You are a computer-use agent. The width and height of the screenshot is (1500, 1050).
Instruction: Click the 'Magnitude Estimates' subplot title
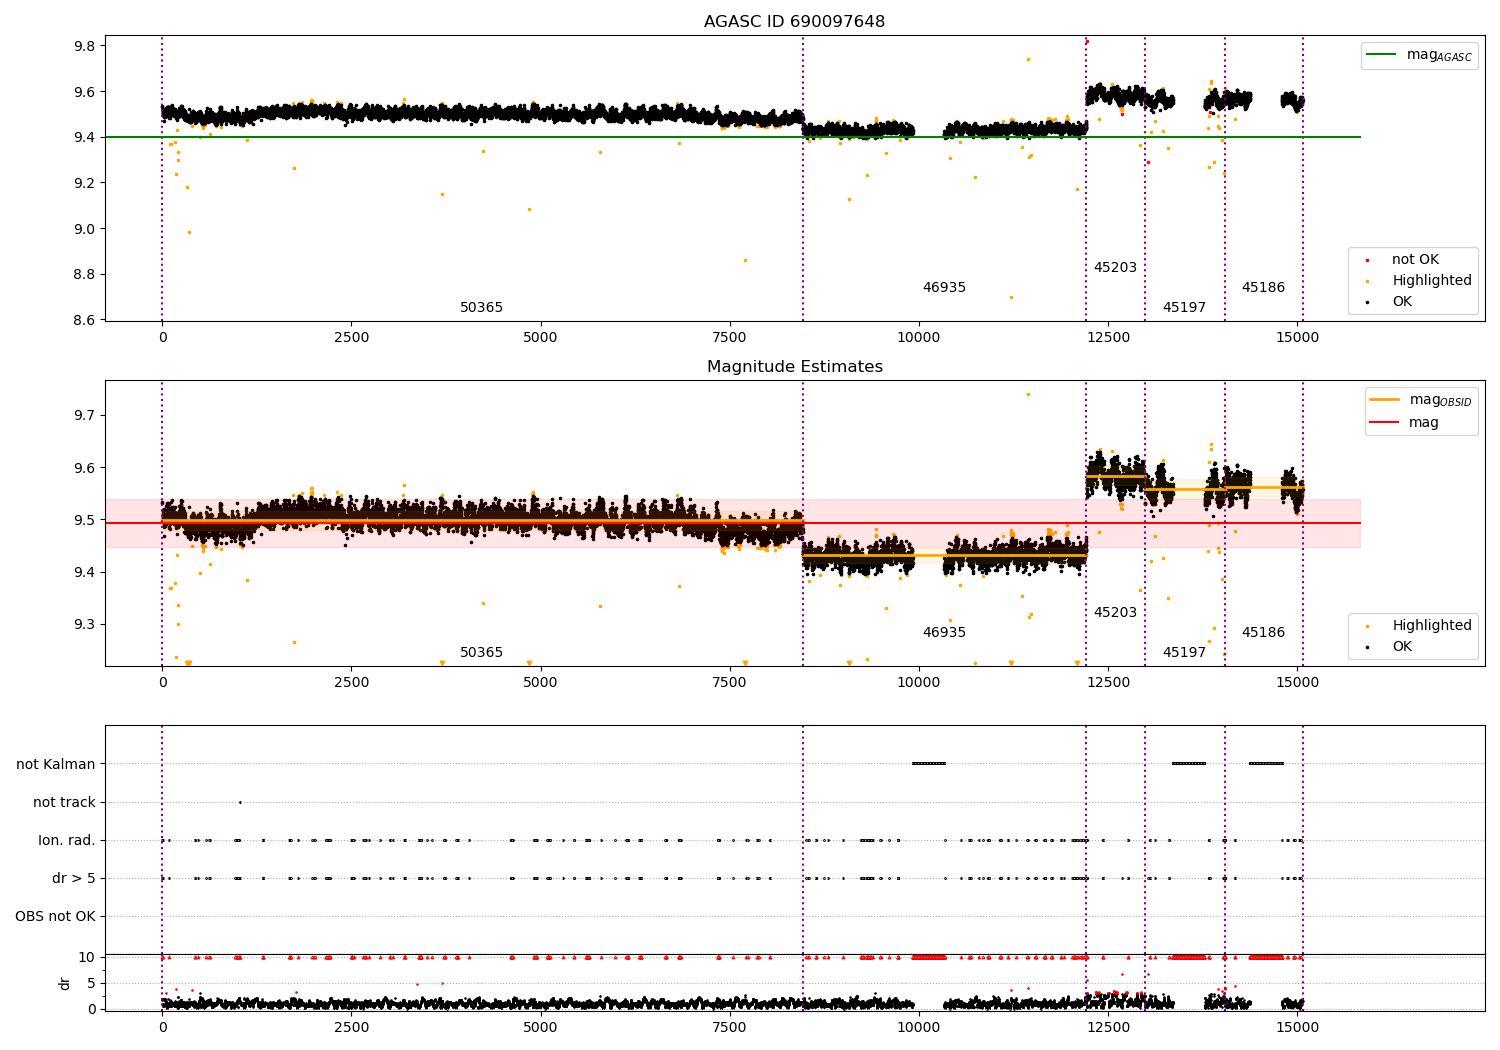[x=794, y=366]
